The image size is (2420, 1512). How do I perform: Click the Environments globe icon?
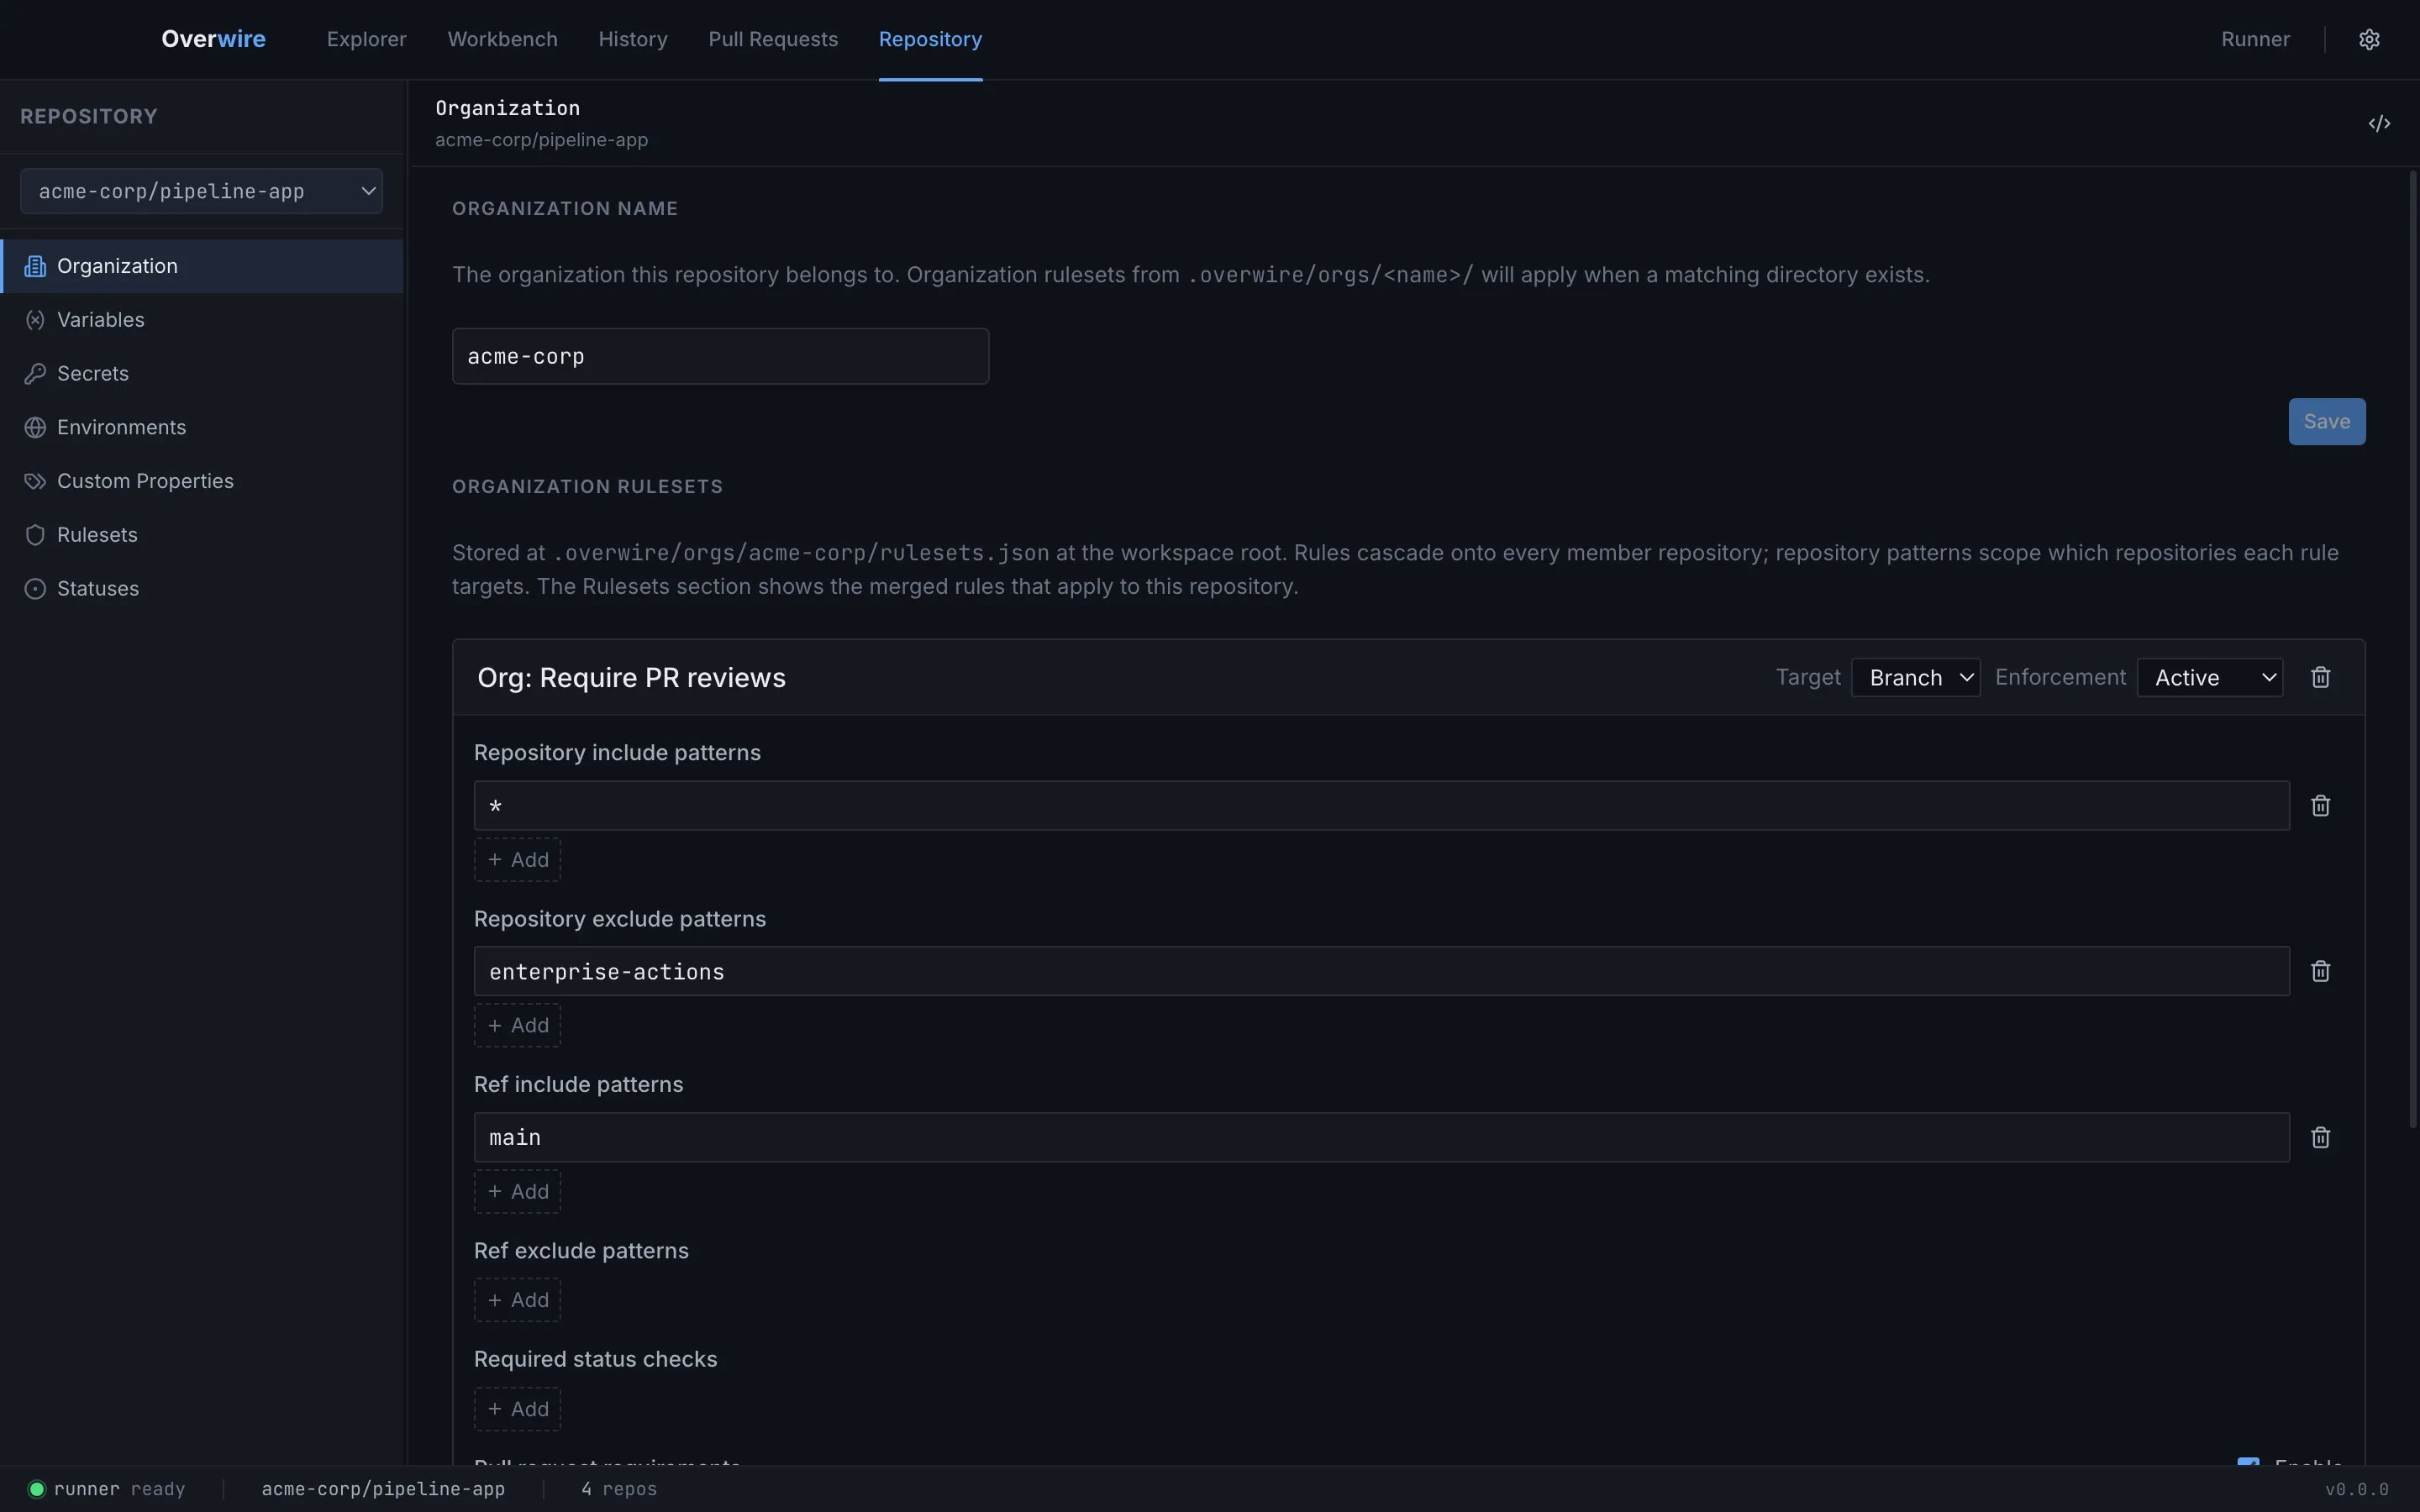[x=35, y=427]
